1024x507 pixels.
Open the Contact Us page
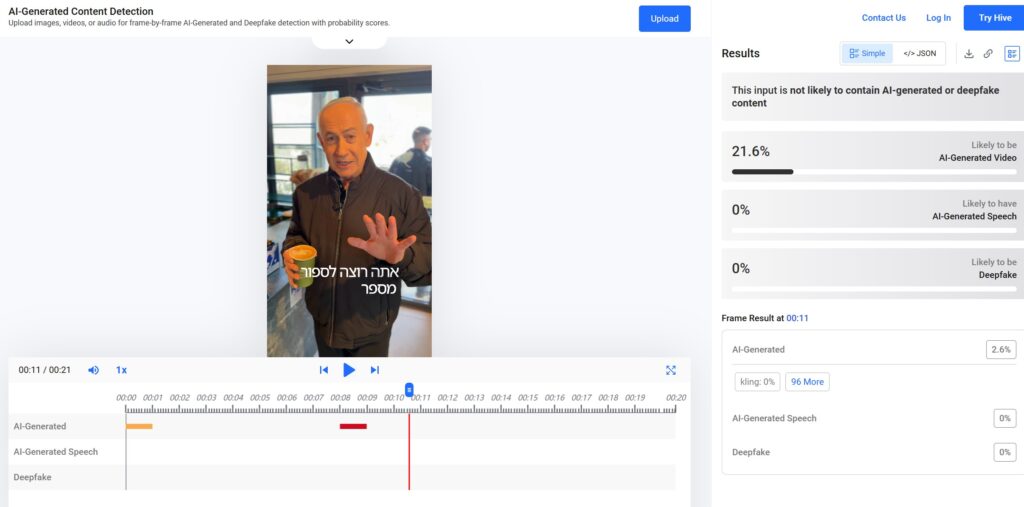click(x=883, y=18)
